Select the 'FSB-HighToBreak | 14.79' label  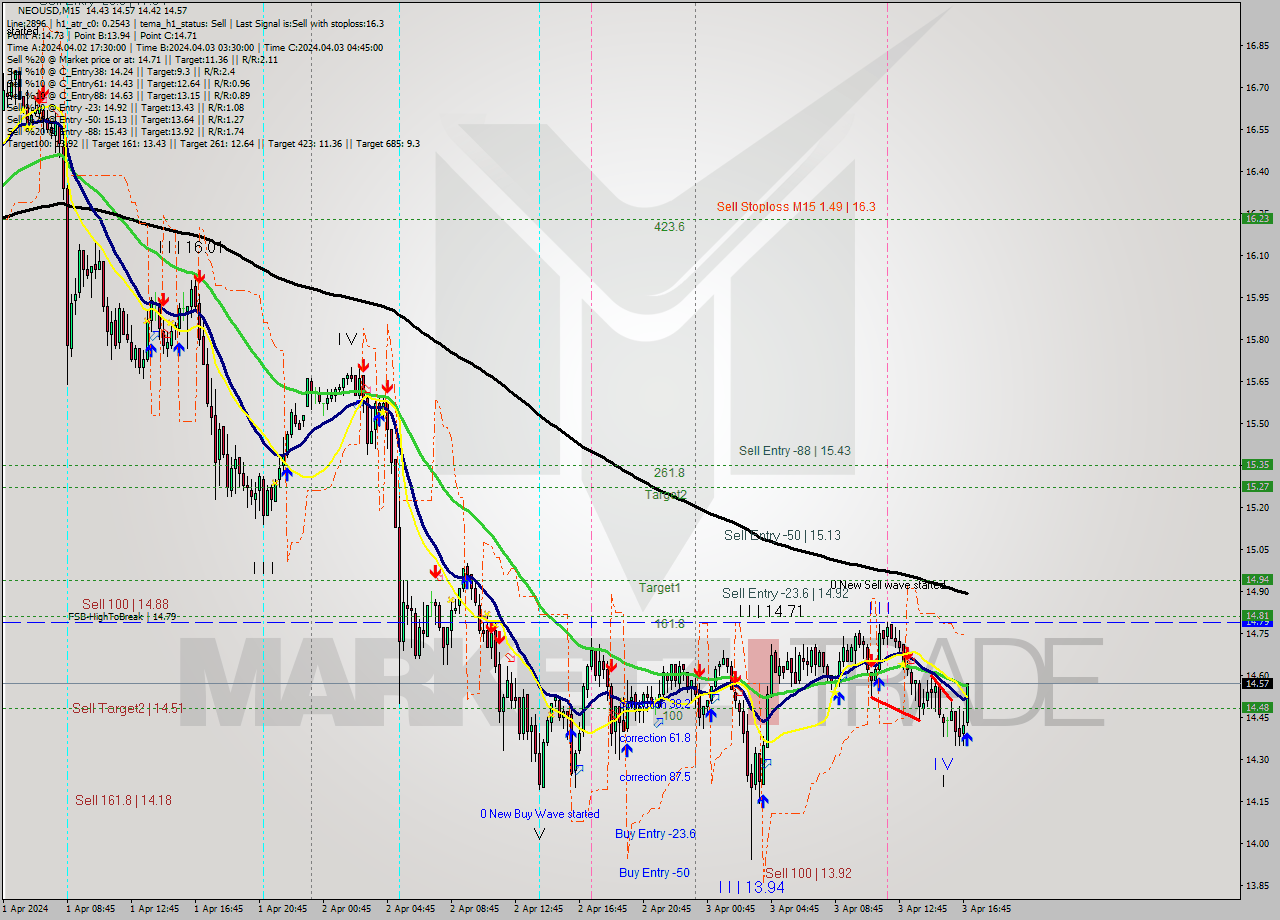tap(122, 617)
